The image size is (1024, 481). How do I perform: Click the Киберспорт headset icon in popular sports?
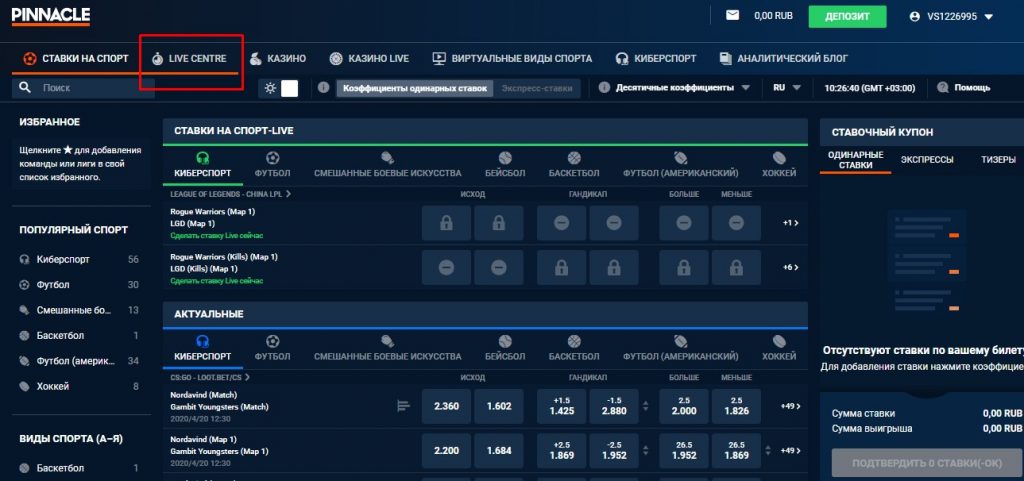tap(24, 259)
